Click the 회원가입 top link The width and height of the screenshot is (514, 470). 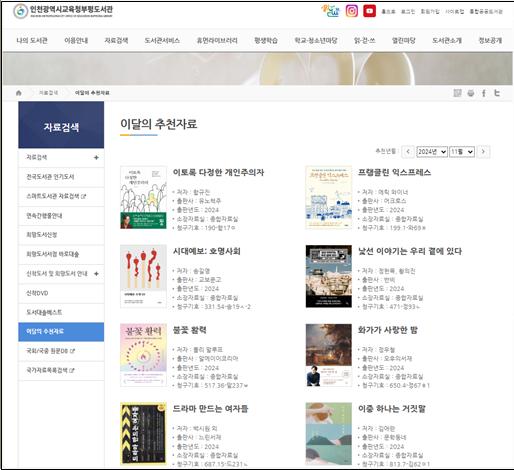tap(430, 12)
